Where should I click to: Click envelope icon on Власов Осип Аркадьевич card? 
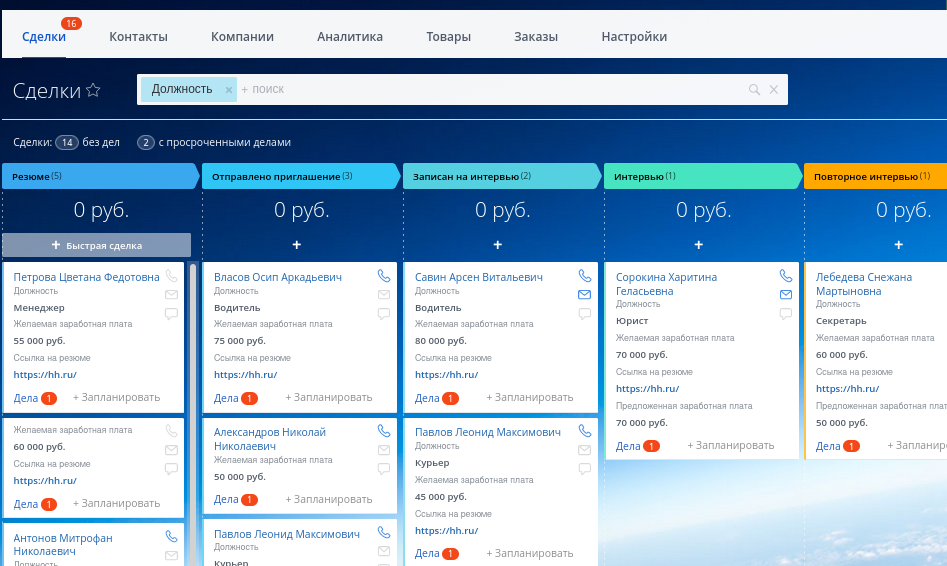pos(384,295)
